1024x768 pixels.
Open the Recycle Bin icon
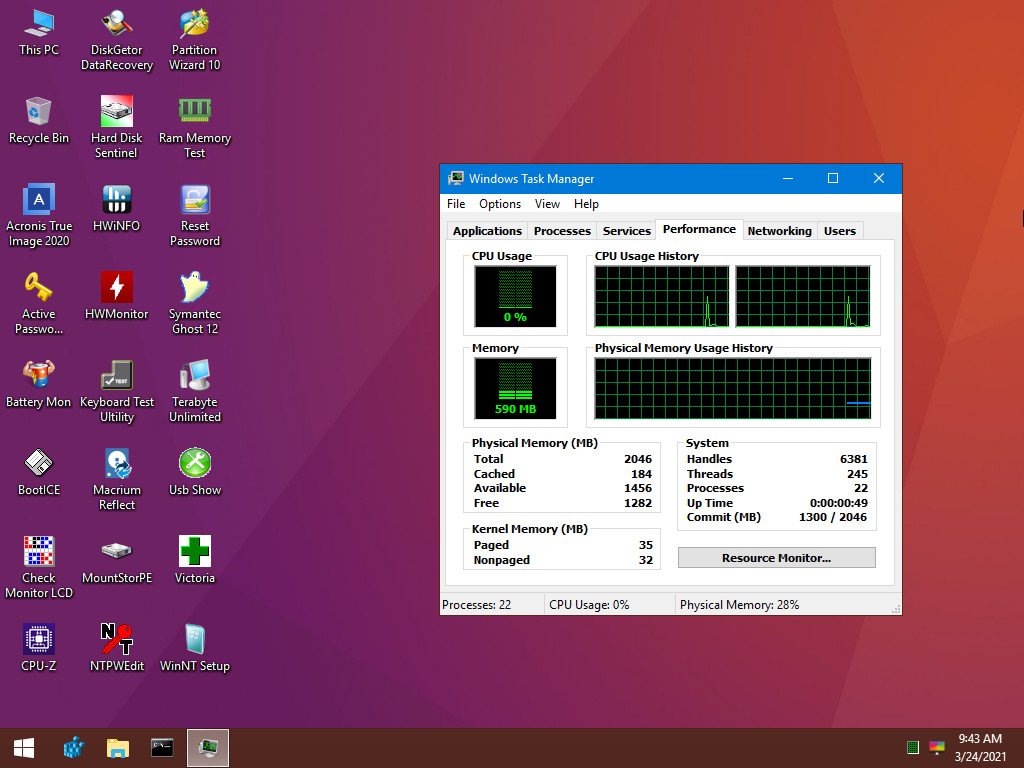[39, 121]
